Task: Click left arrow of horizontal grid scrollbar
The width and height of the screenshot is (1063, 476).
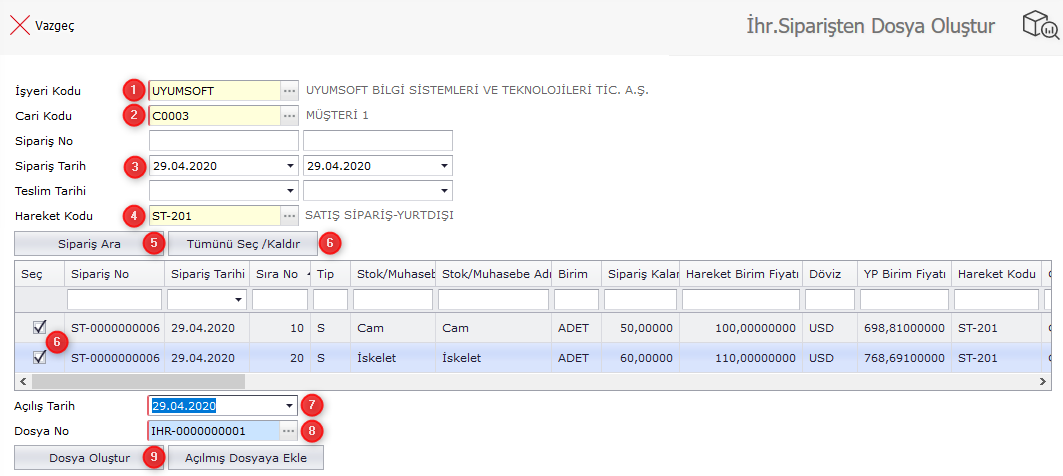Action: pos(22,381)
